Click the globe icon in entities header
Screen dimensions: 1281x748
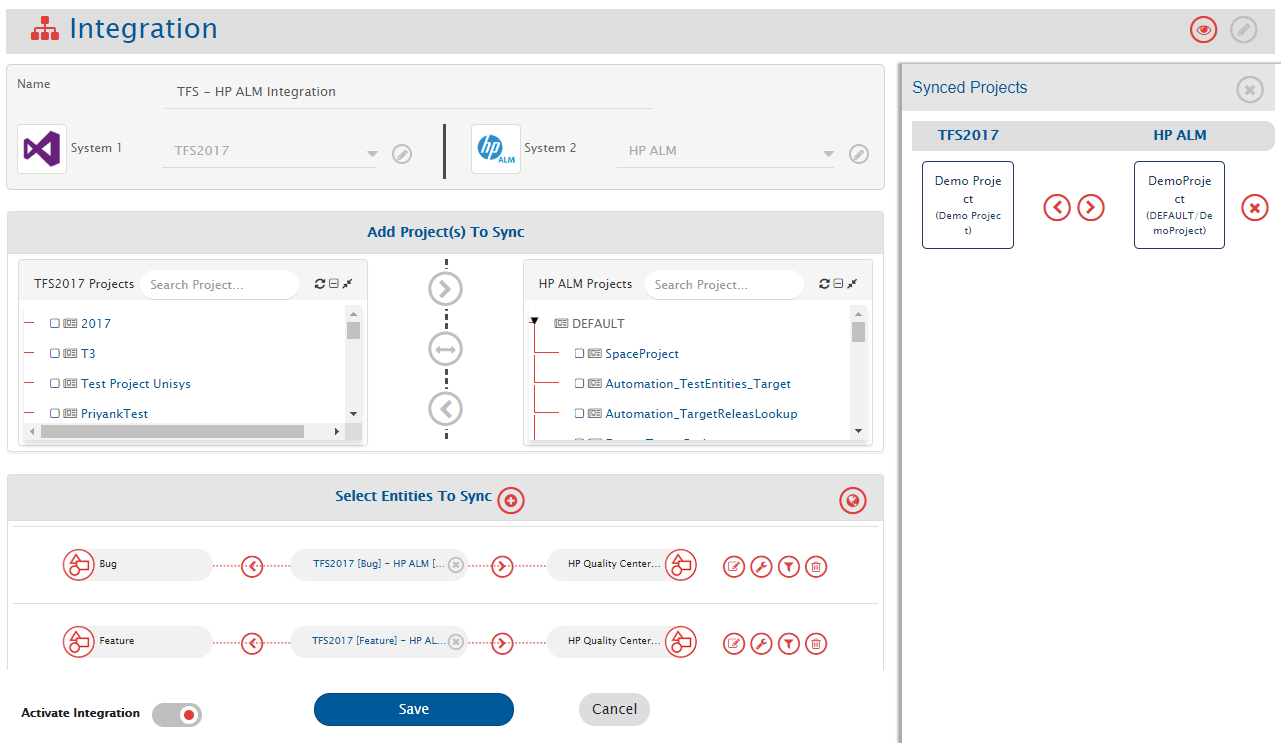coord(852,501)
